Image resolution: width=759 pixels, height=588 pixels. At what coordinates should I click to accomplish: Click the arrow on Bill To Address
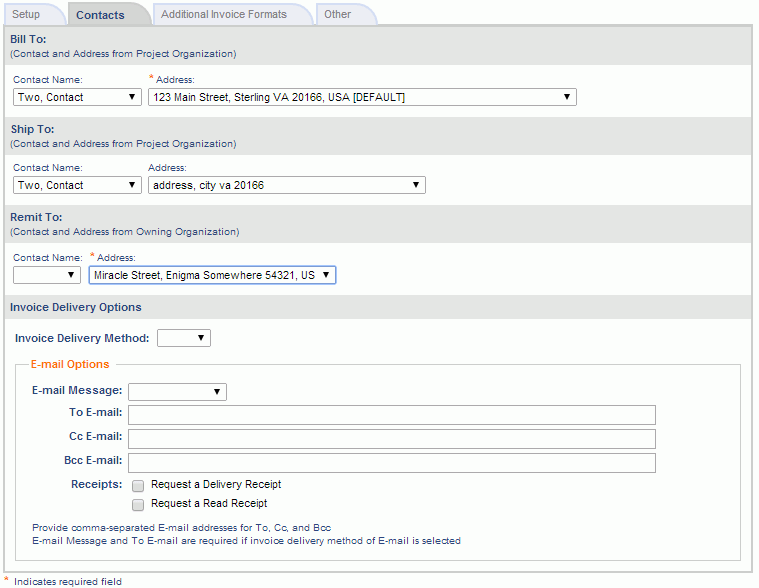[567, 97]
